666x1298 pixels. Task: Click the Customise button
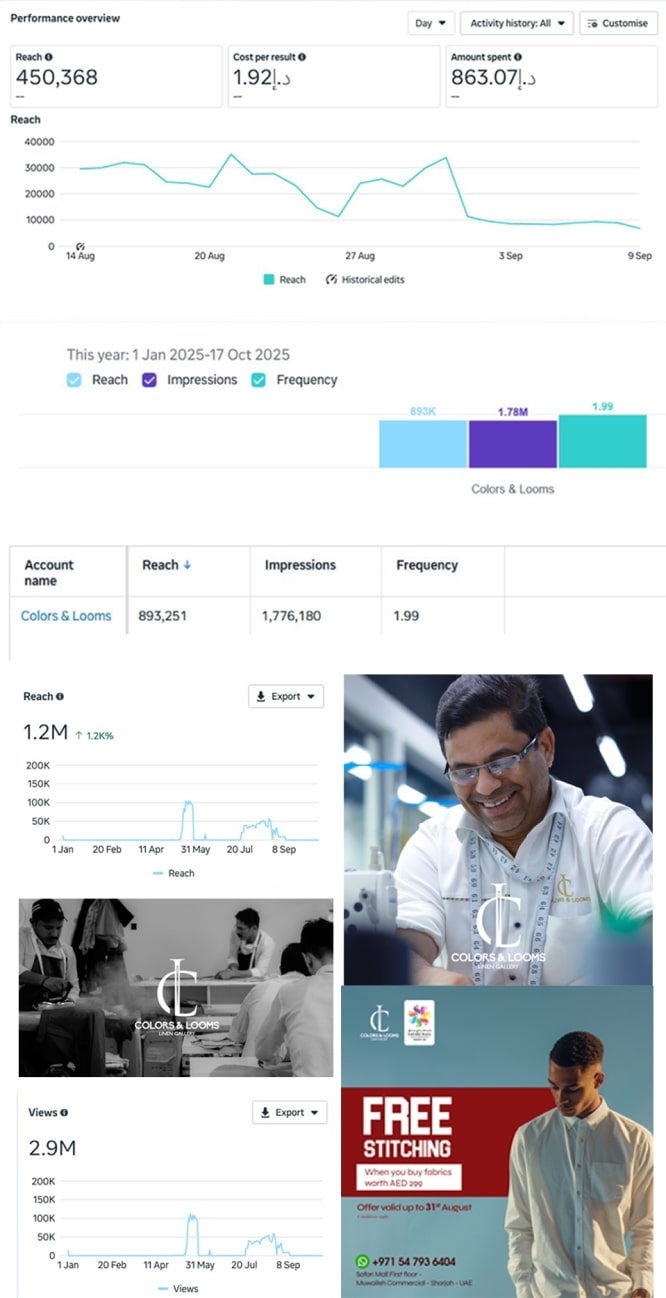618,23
